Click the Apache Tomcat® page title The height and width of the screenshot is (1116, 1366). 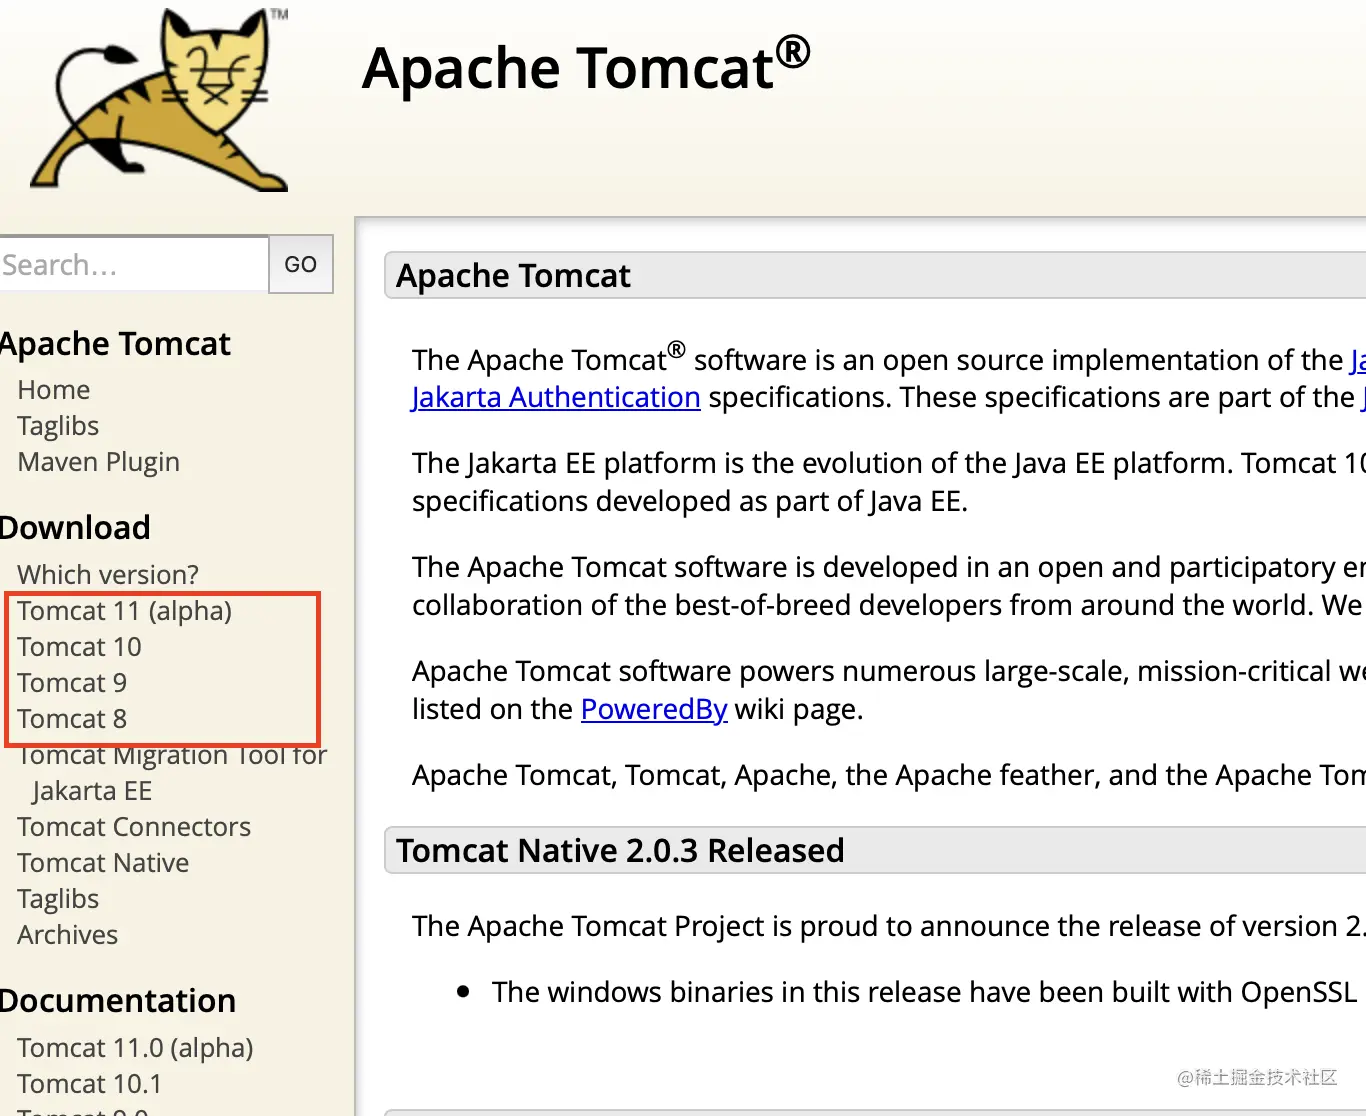[x=586, y=67]
